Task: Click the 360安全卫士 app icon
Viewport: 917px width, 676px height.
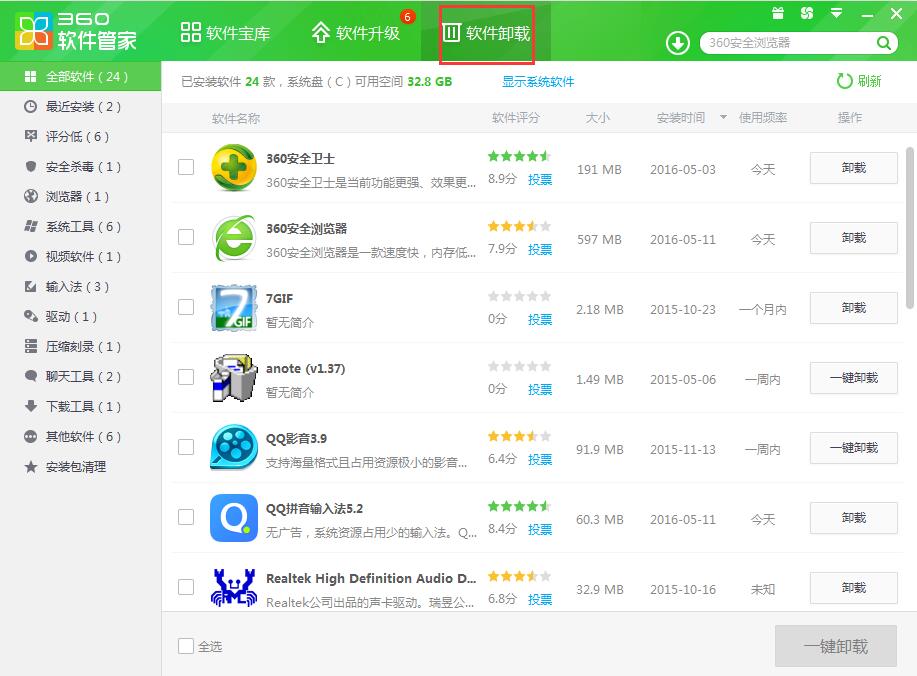Action: 234,168
